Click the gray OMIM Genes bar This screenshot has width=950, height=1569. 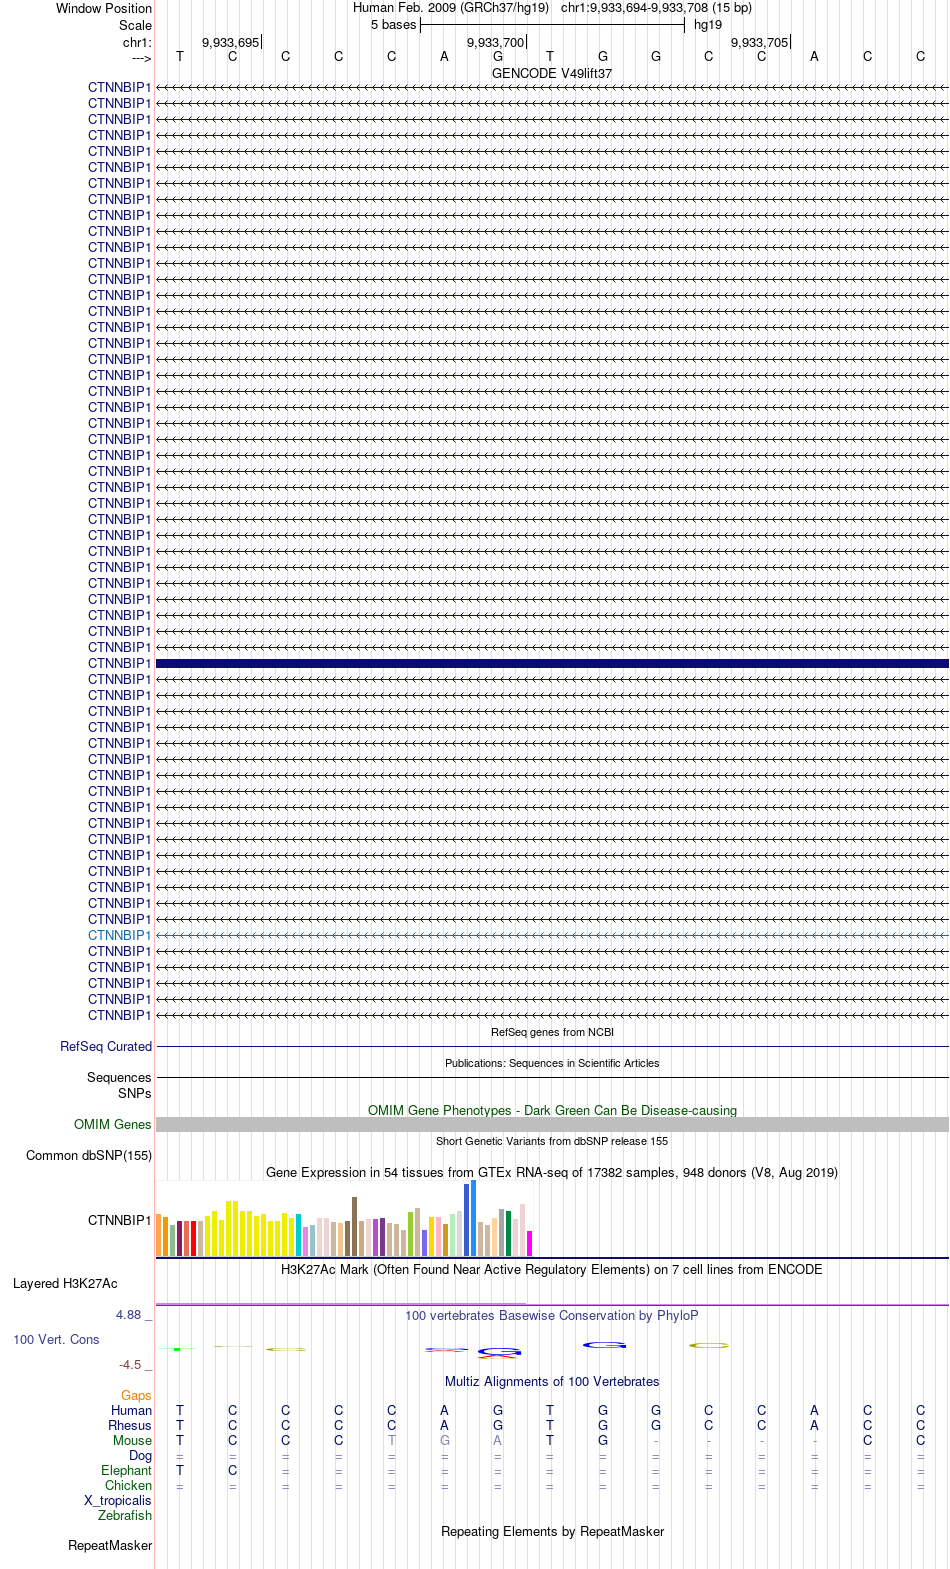coord(552,1124)
